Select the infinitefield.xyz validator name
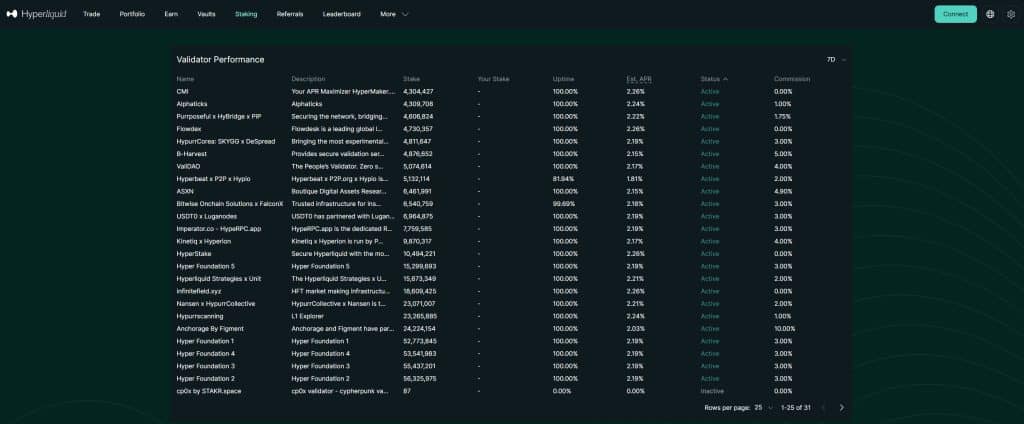This screenshot has width=1024, height=424. (x=200, y=291)
